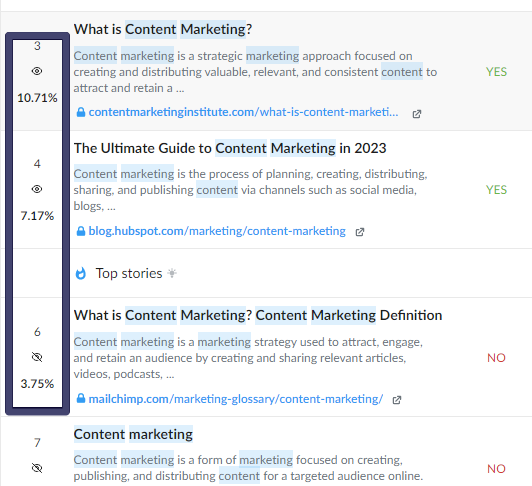
Task: Click lock icon before blog.hubspot.com URL
Action: point(81,231)
